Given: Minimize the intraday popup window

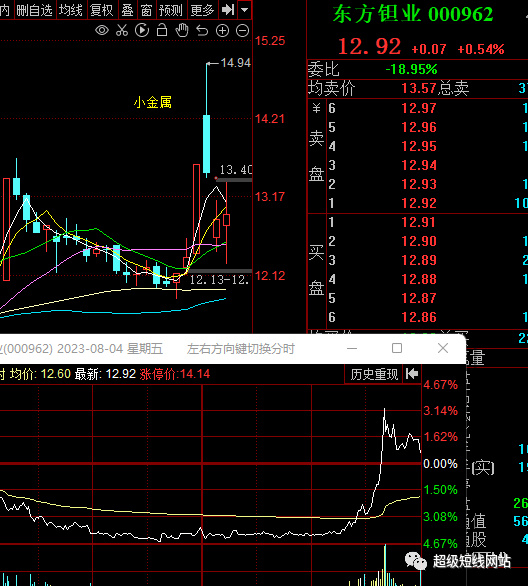Looking at the screenshot, I should click(x=352, y=348).
